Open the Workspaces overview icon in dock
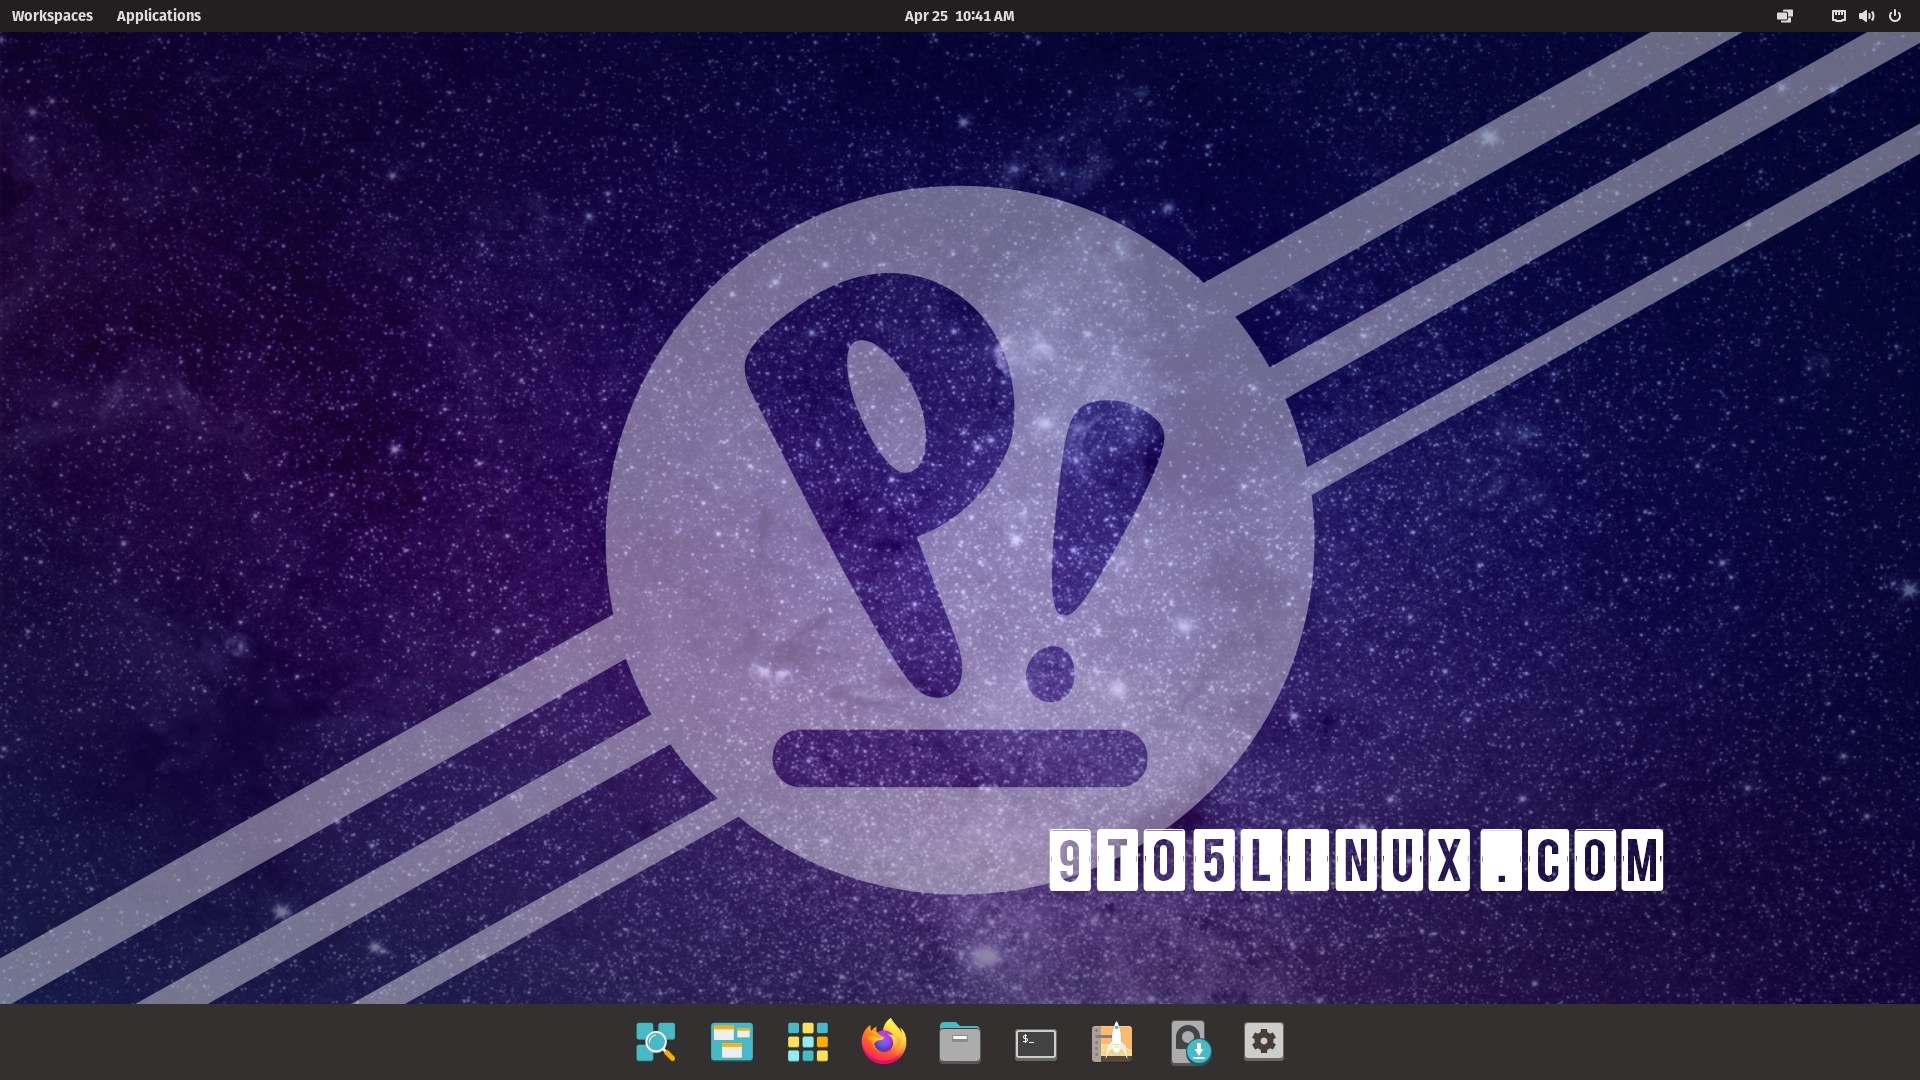1920x1080 pixels. pos(732,1042)
